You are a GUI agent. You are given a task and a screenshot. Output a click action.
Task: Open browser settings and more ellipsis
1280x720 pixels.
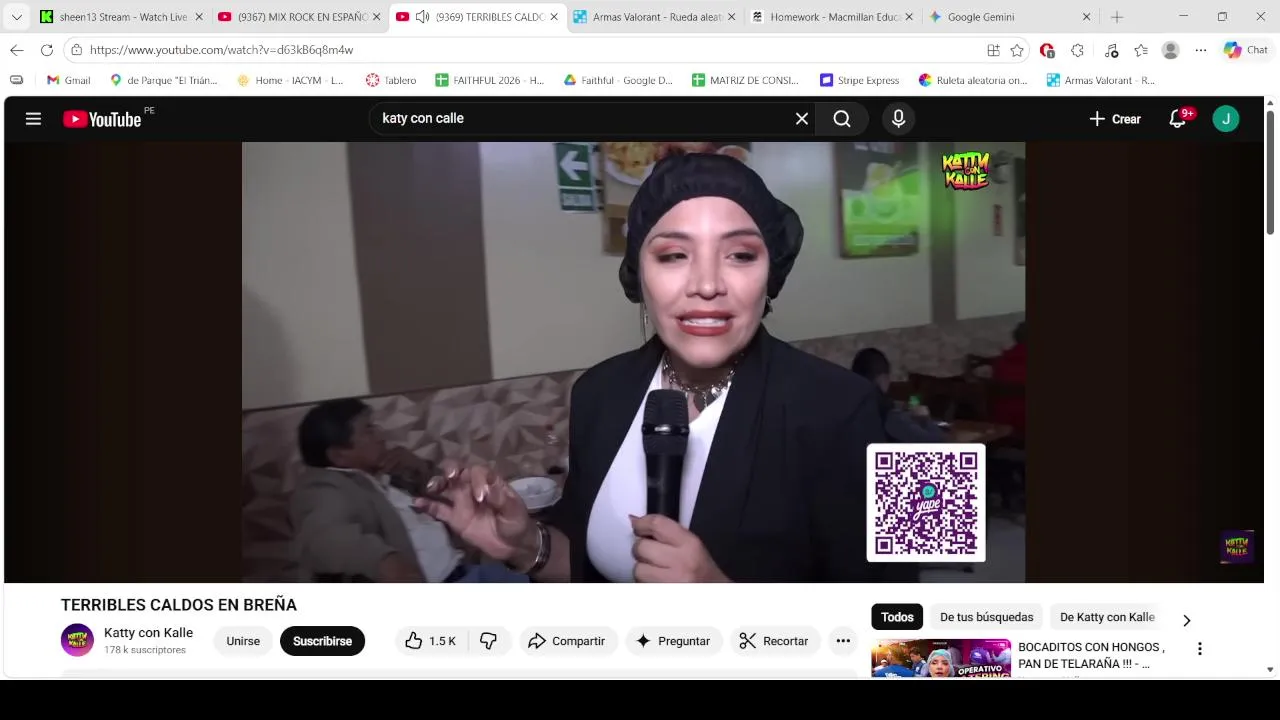click(1201, 50)
